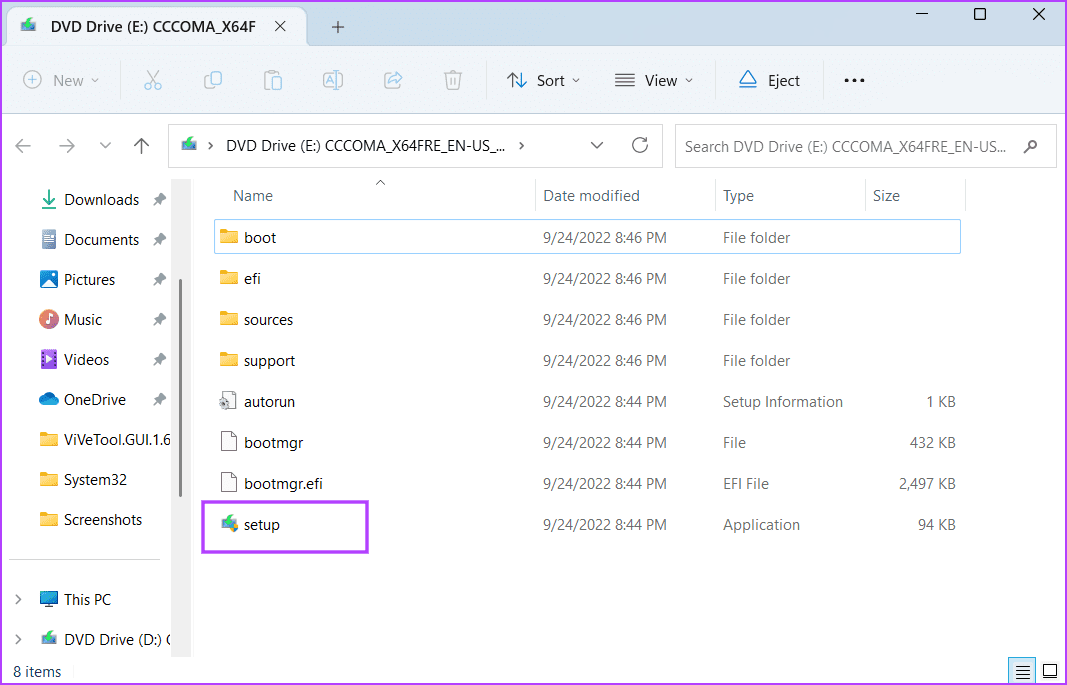The image size is (1067, 685).
Task: Open the View layout dropdown
Action: coord(653,80)
